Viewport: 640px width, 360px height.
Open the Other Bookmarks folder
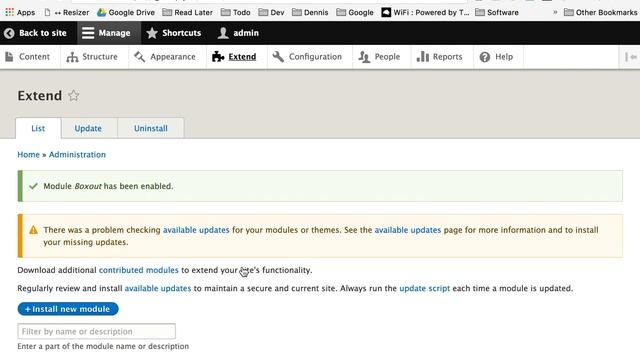tap(600, 12)
